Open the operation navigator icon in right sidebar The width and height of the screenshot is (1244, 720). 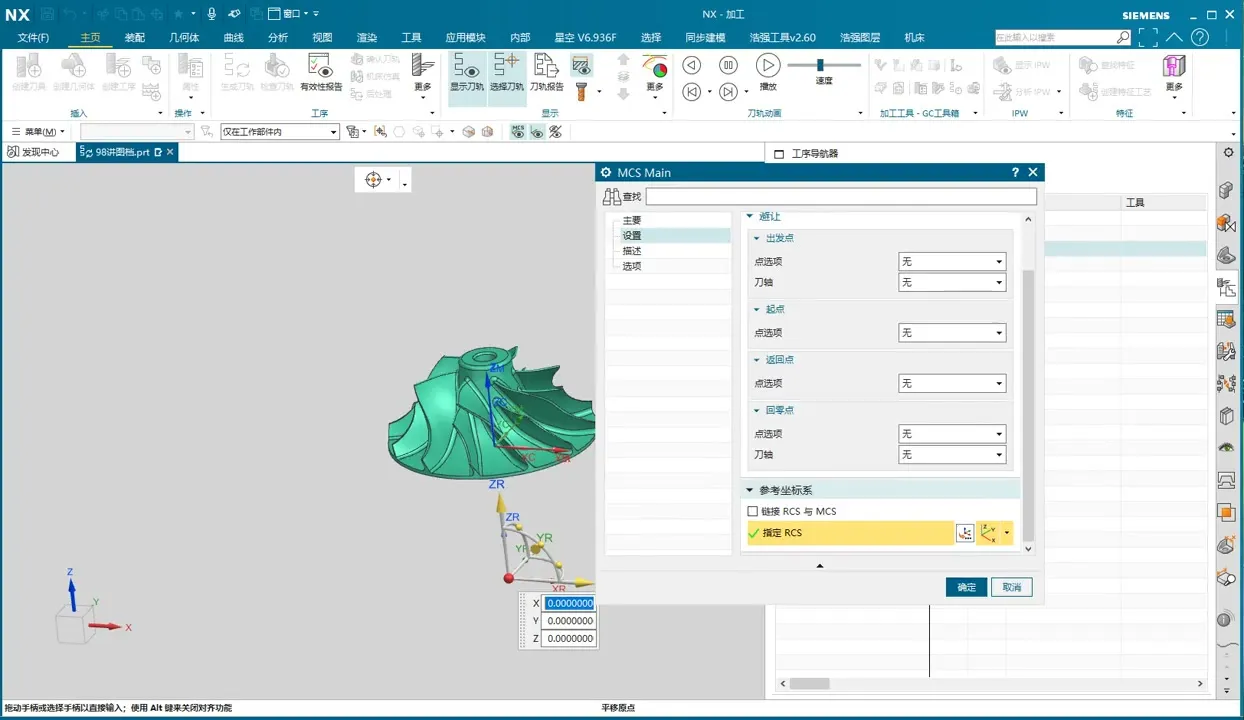(x=1226, y=288)
